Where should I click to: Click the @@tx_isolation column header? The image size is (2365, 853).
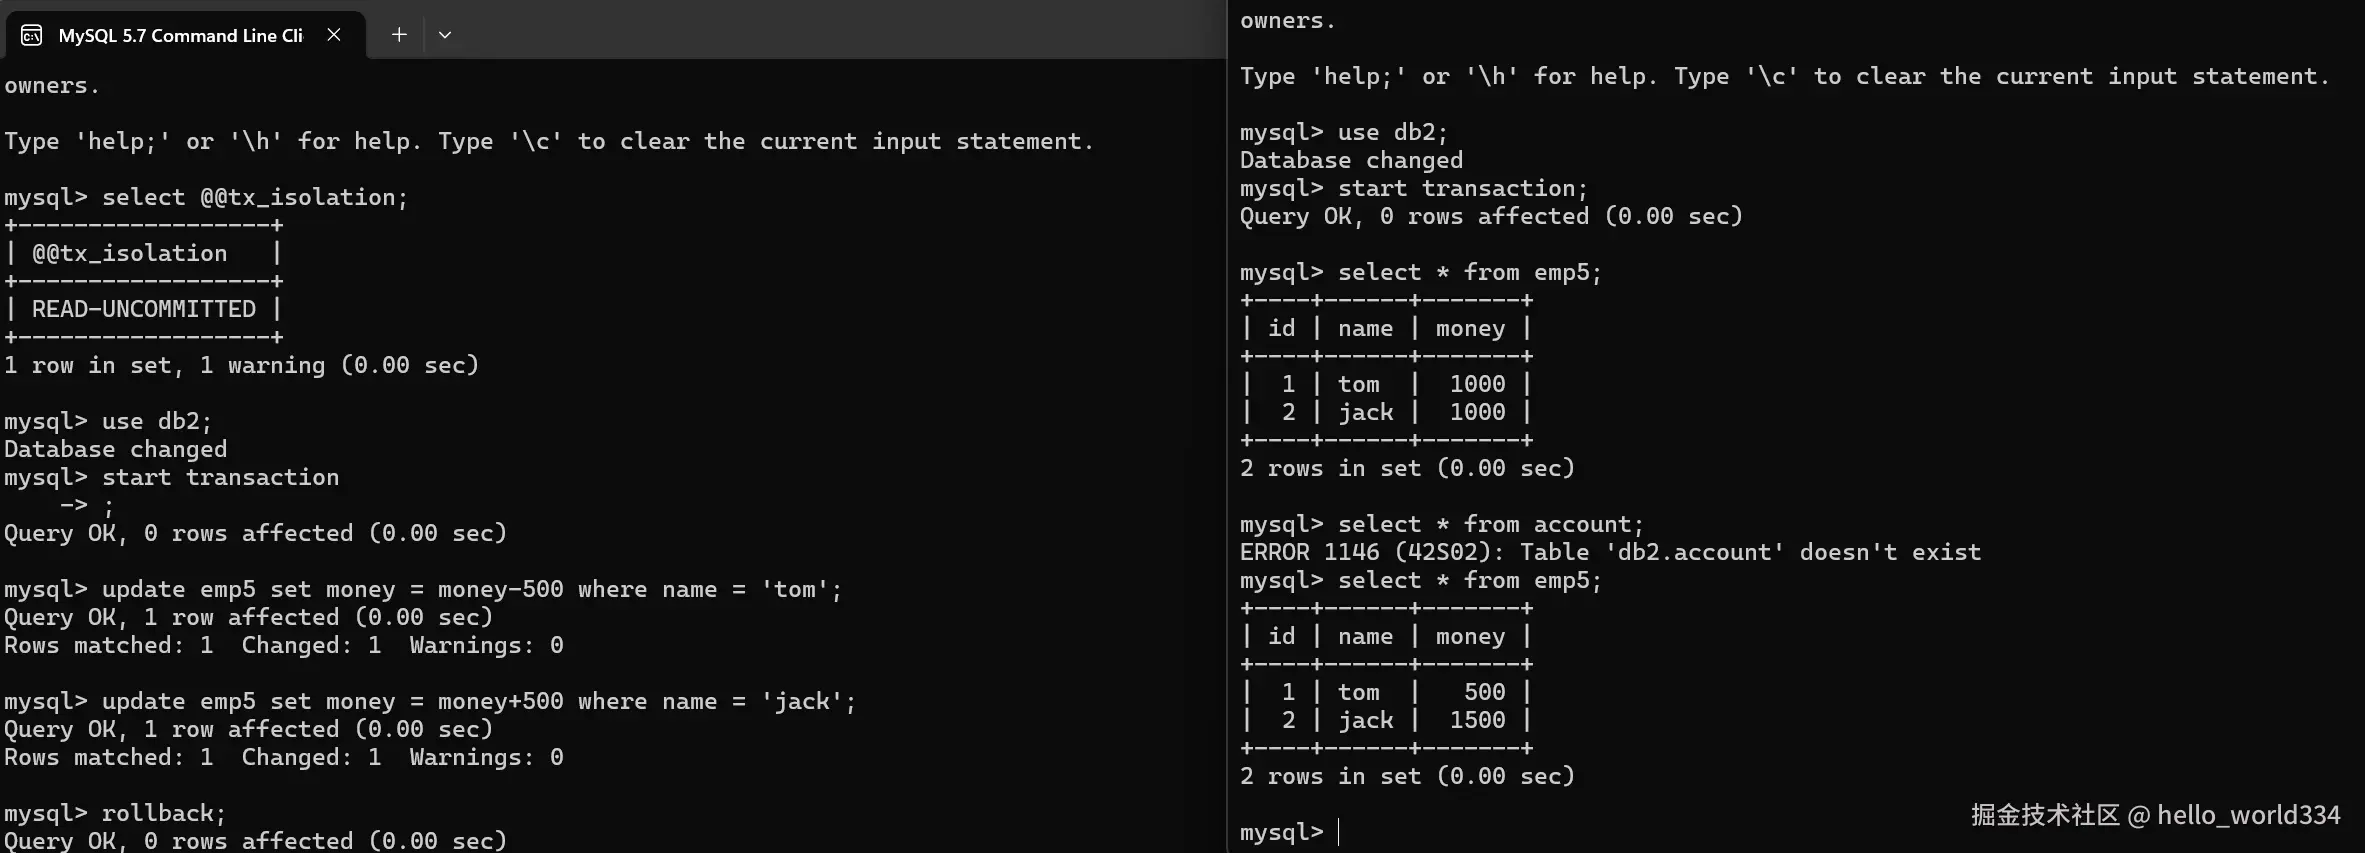129,254
